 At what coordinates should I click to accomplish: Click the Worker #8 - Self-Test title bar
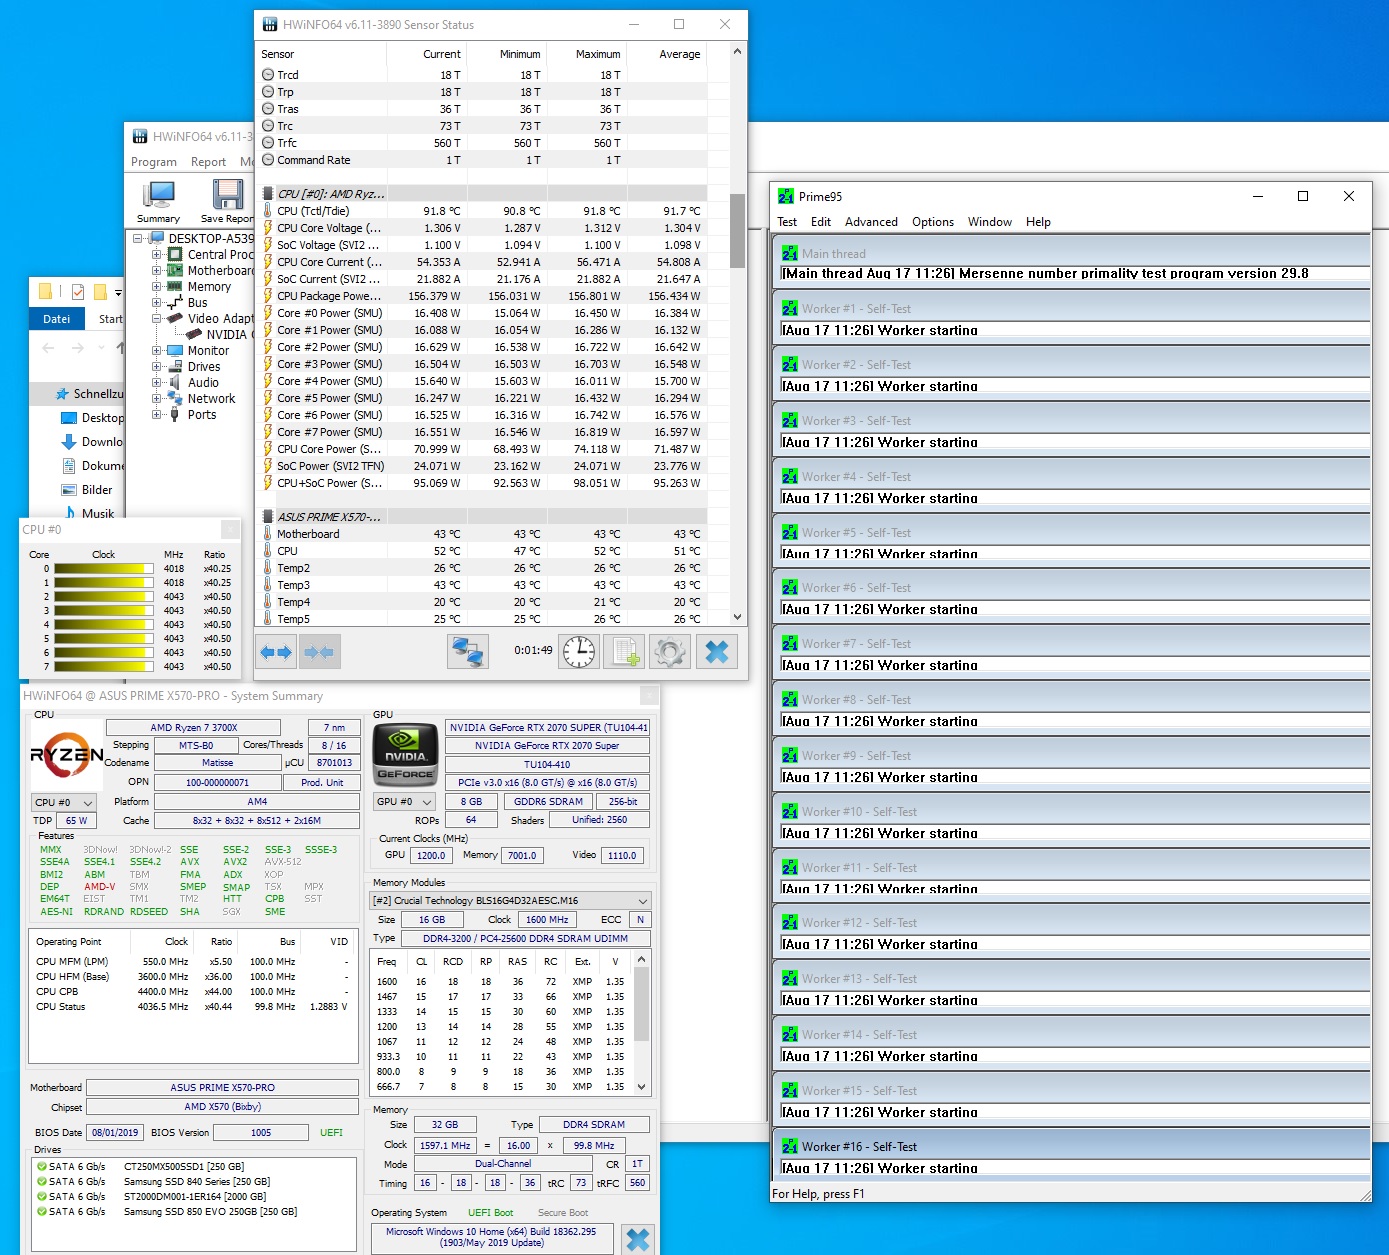pos(1071,699)
